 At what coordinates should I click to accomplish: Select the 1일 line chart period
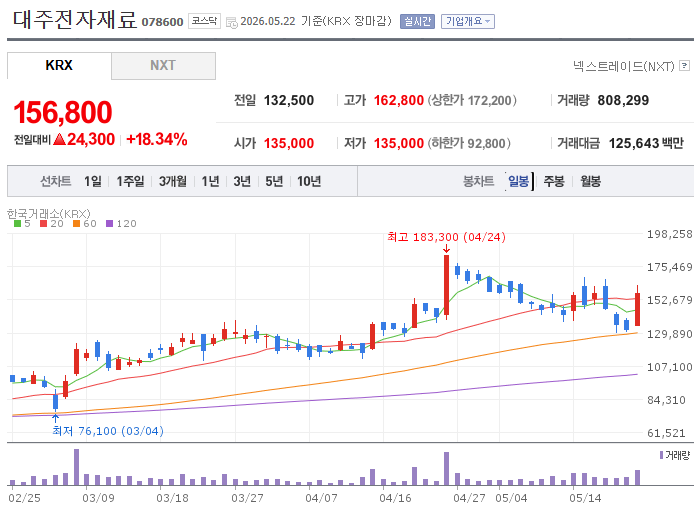[93, 181]
